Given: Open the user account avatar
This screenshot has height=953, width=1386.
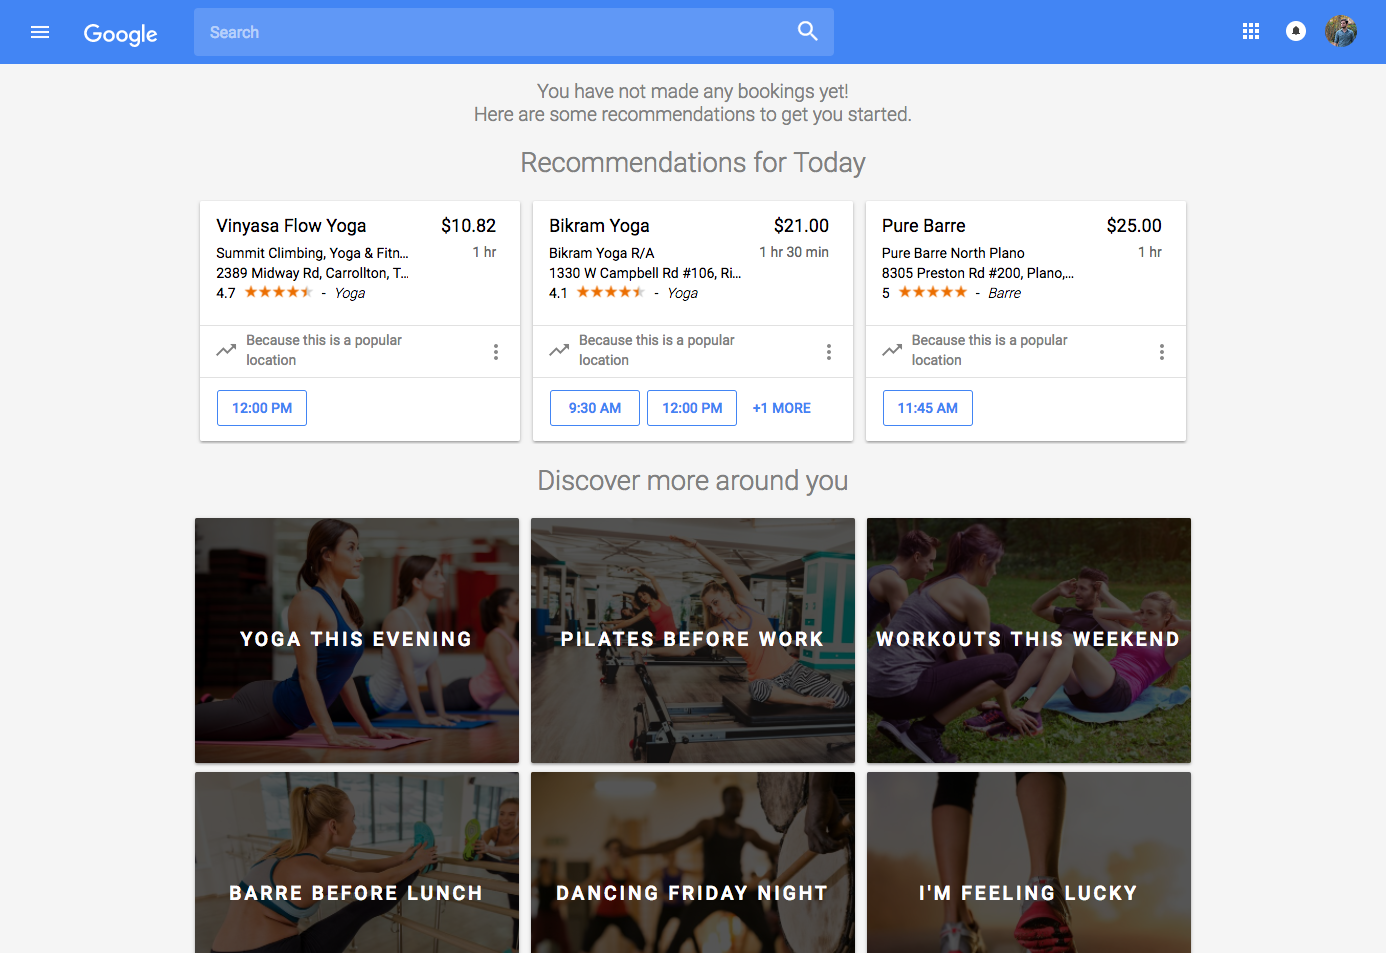Looking at the screenshot, I should click(1341, 31).
